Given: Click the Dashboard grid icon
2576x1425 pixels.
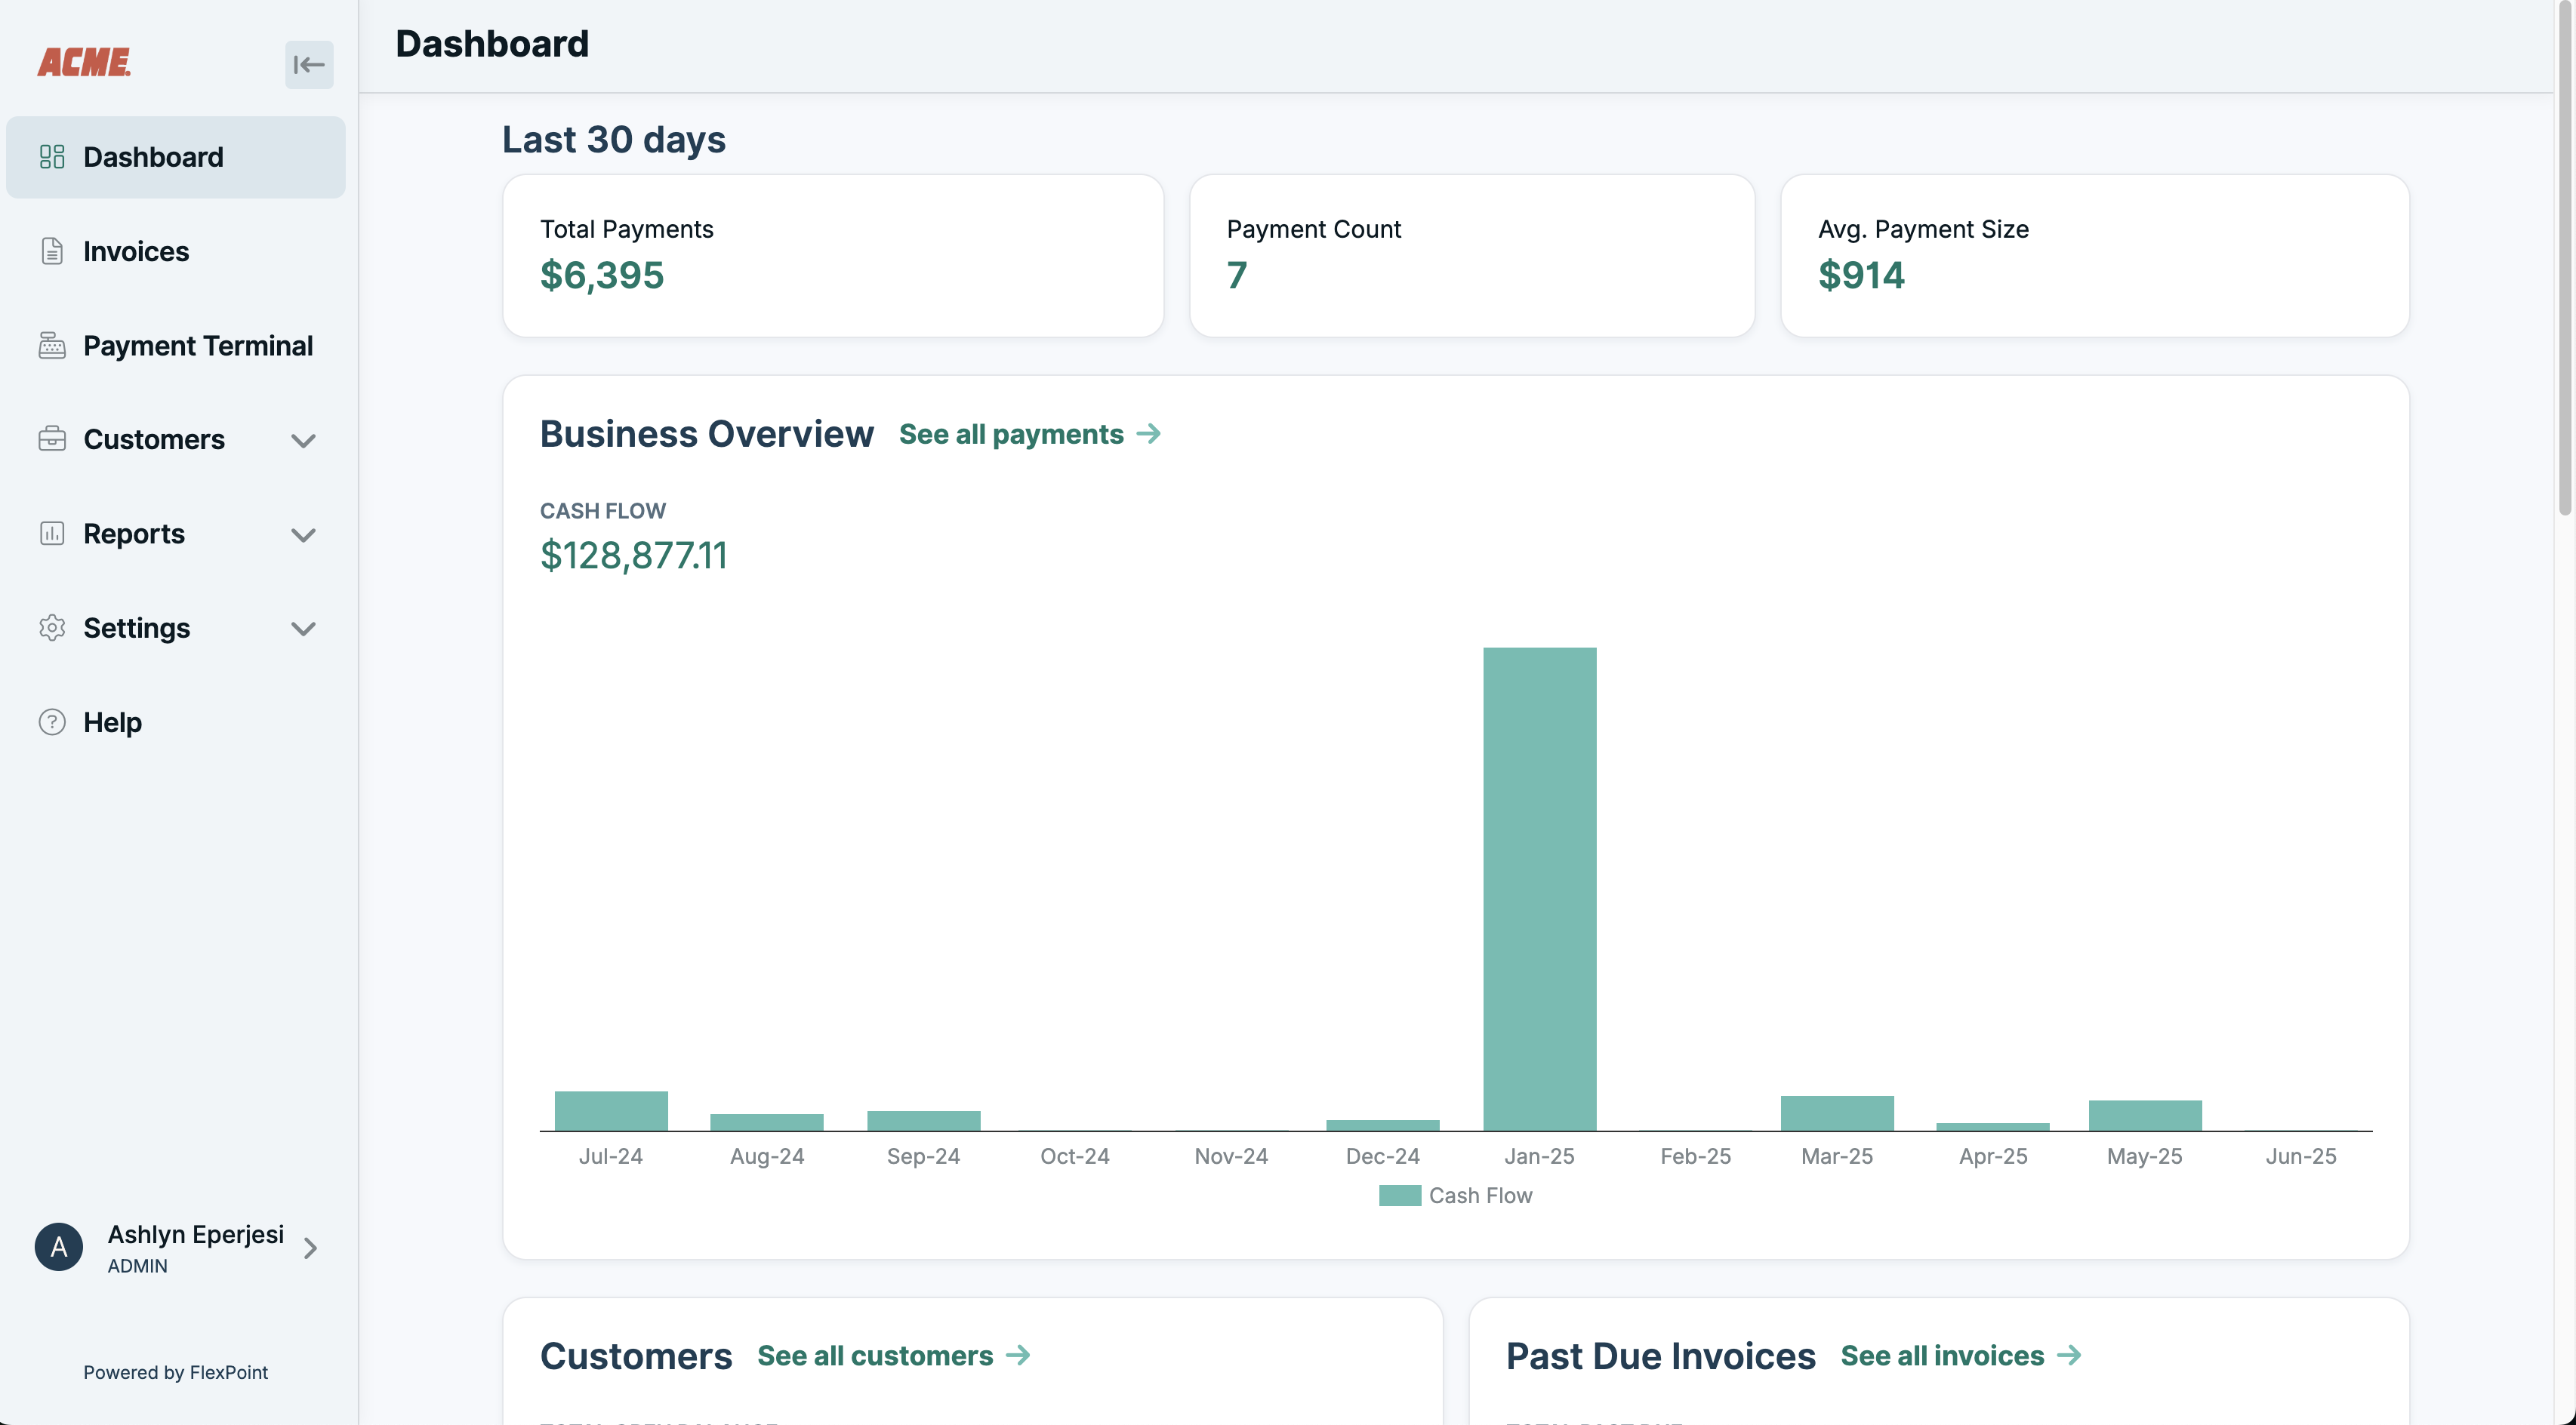Looking at the screenshot, I should [x=52, y=157].
